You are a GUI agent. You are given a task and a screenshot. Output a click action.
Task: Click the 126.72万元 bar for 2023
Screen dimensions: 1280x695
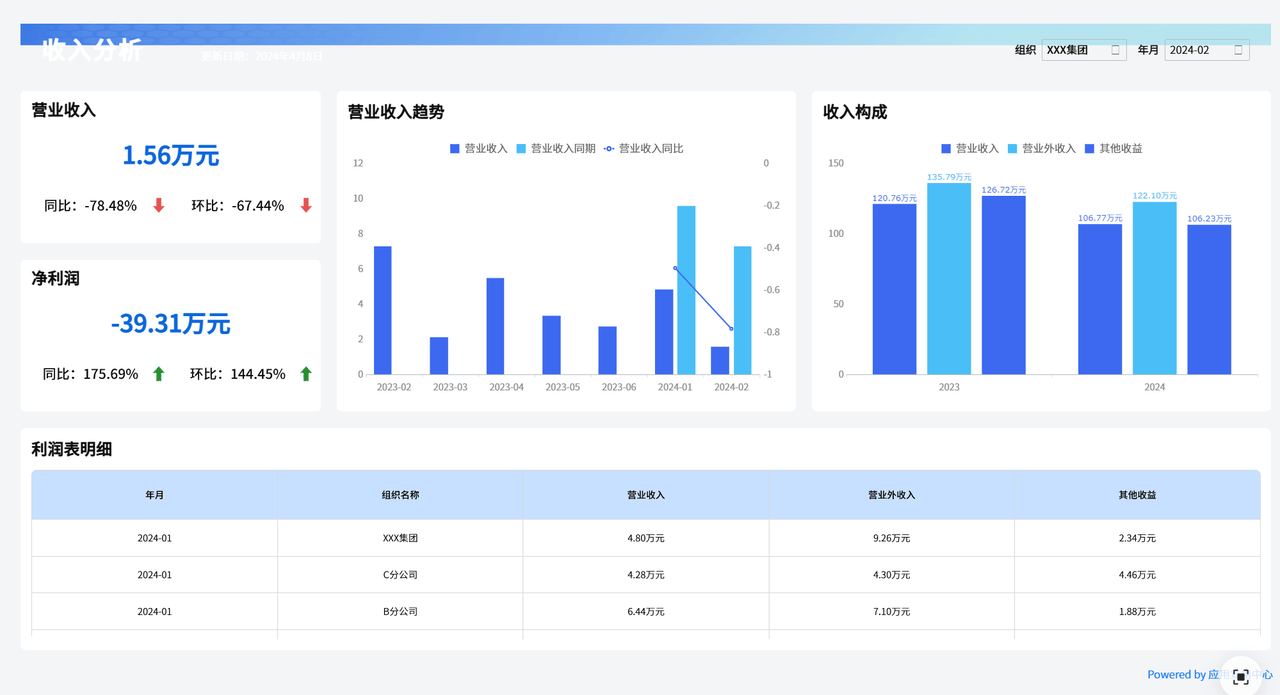(x=1004, y=285)
